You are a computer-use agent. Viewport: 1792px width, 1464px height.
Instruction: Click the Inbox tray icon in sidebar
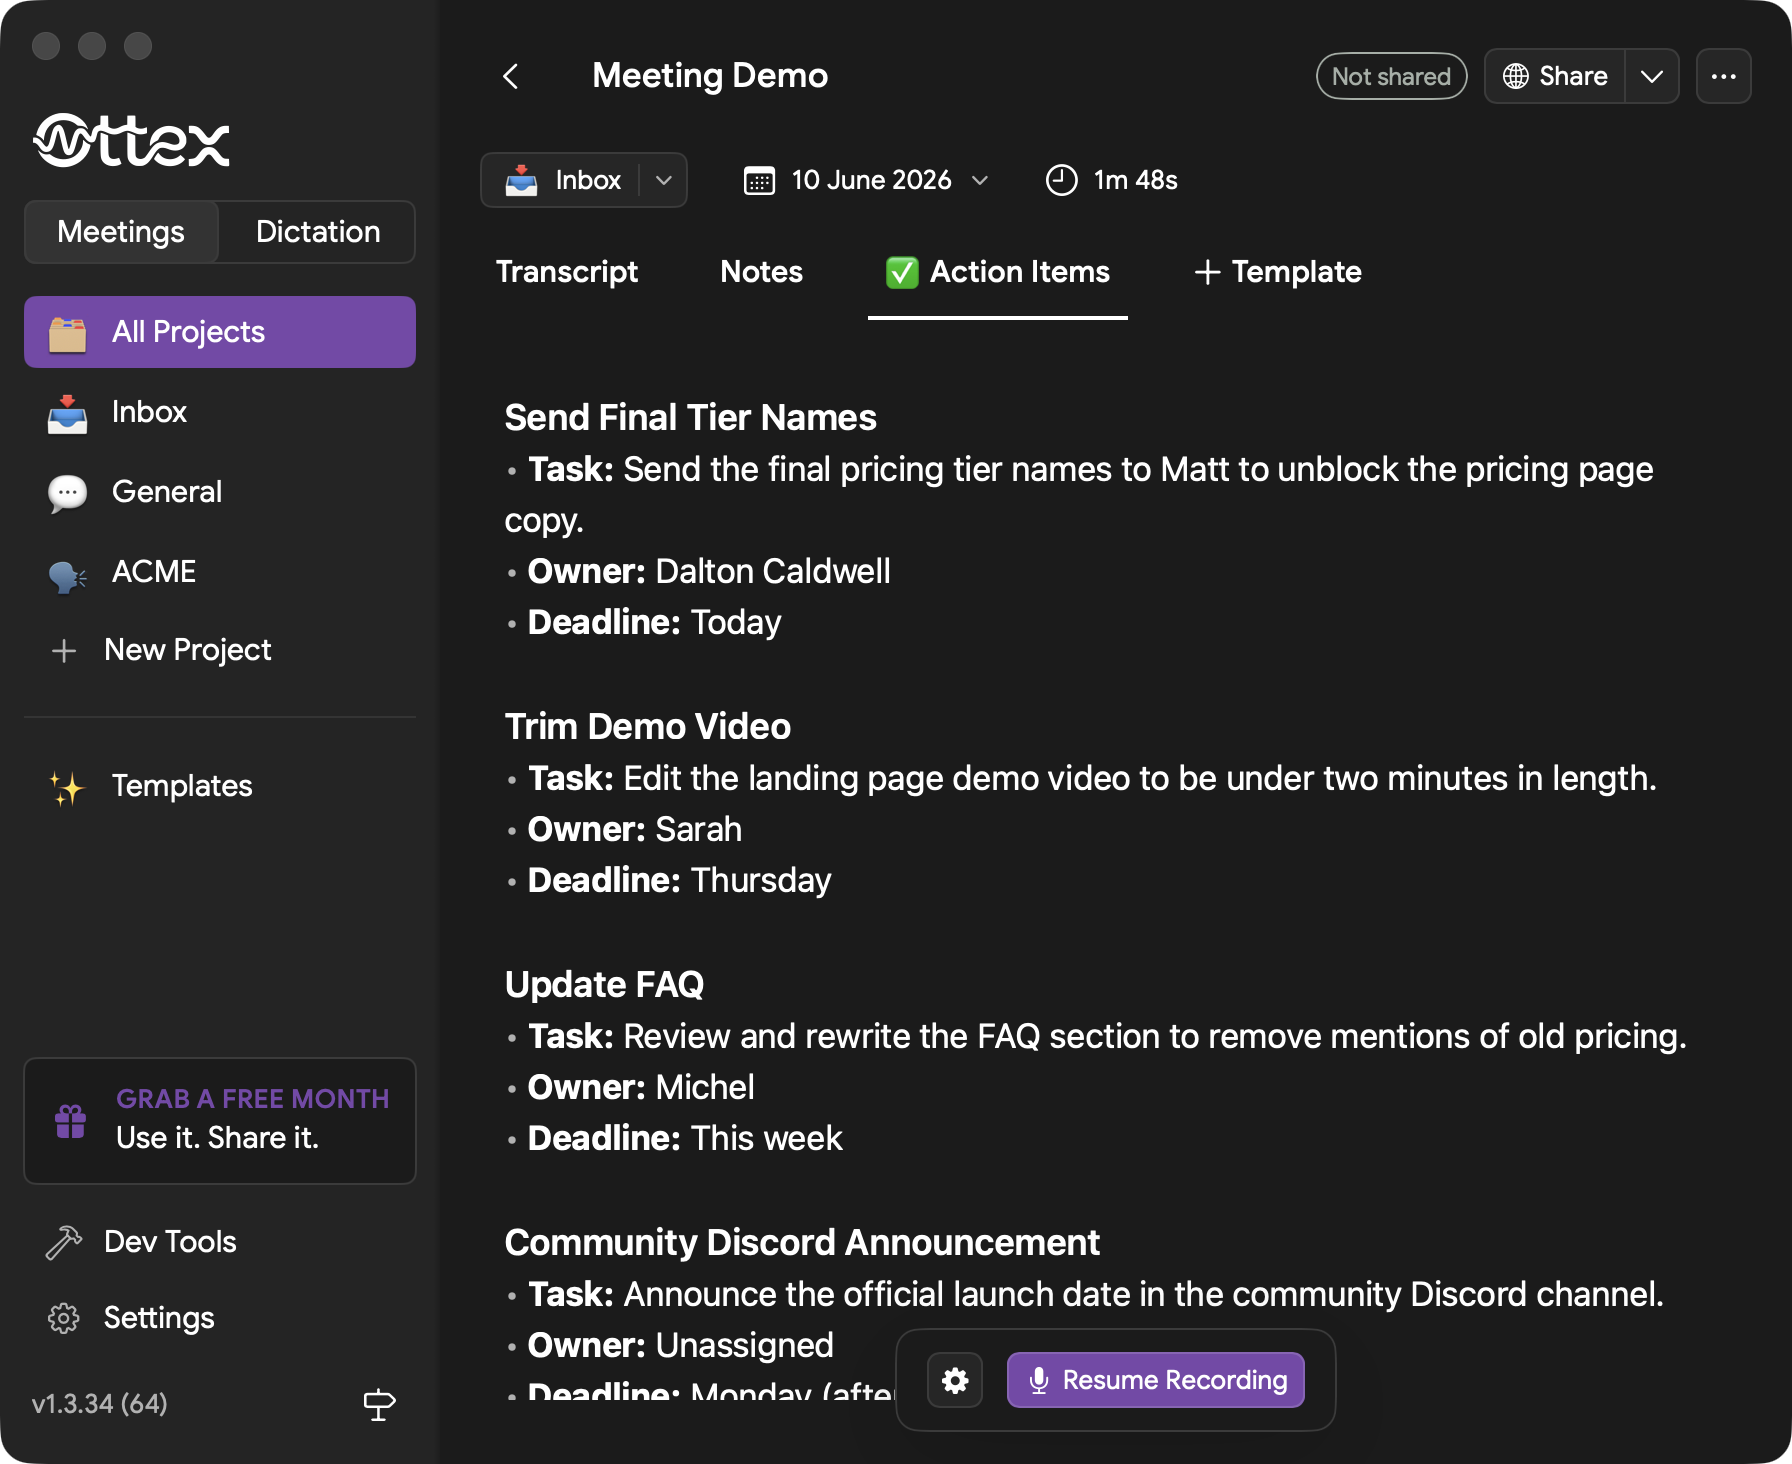pyautogui.click(x=67, y=413)
